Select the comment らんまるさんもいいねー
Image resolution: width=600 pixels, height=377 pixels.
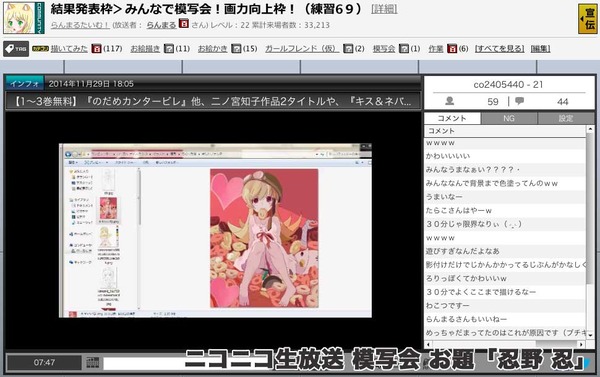[505, 319]
